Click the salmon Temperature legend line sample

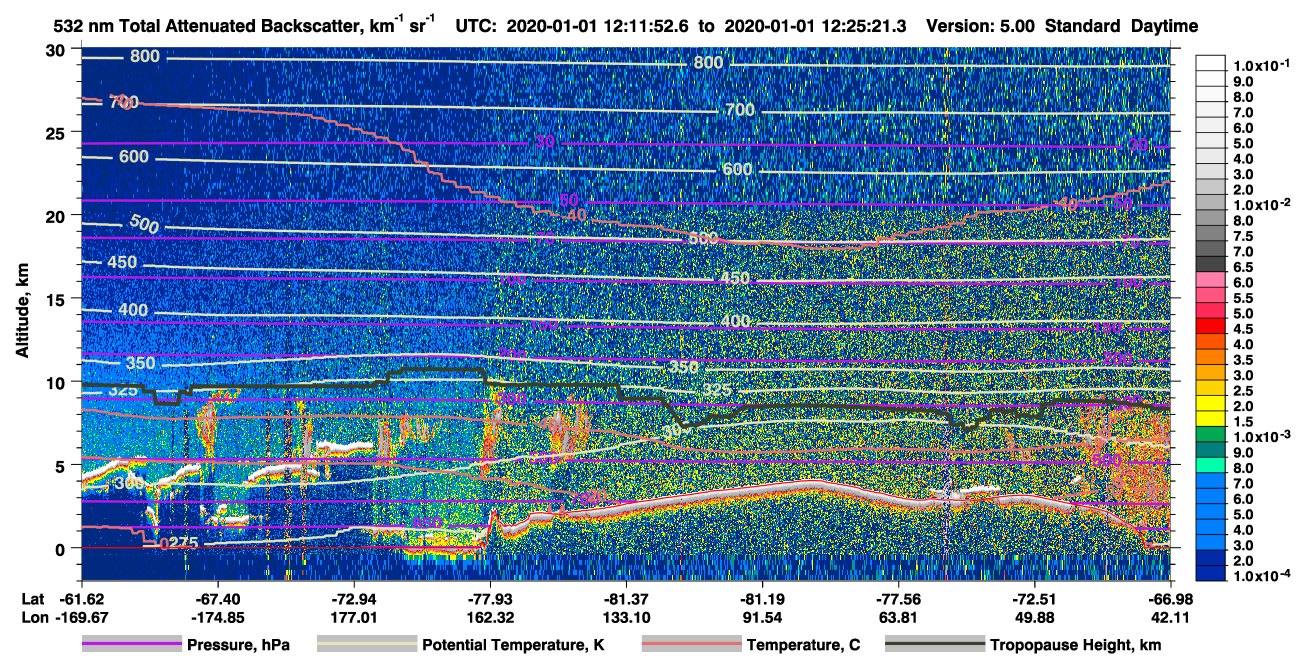coord(690,645)
